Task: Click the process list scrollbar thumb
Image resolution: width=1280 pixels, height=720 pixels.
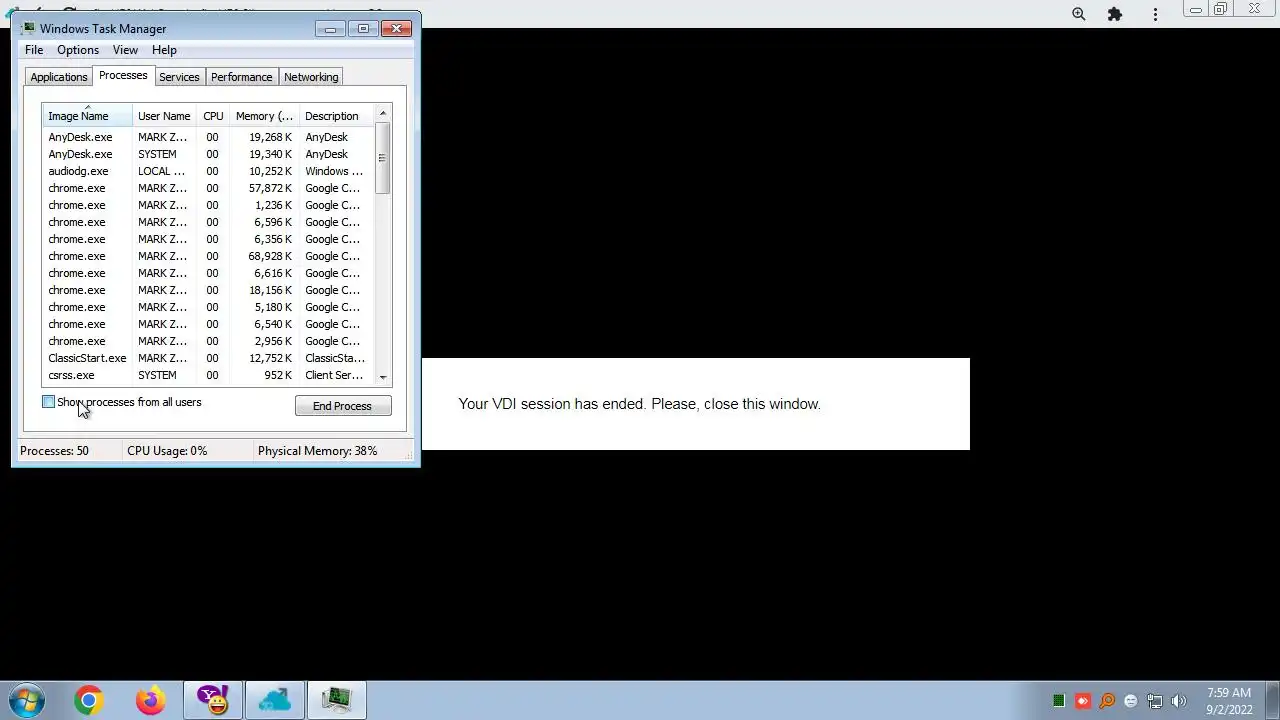Action: point(382,158)
